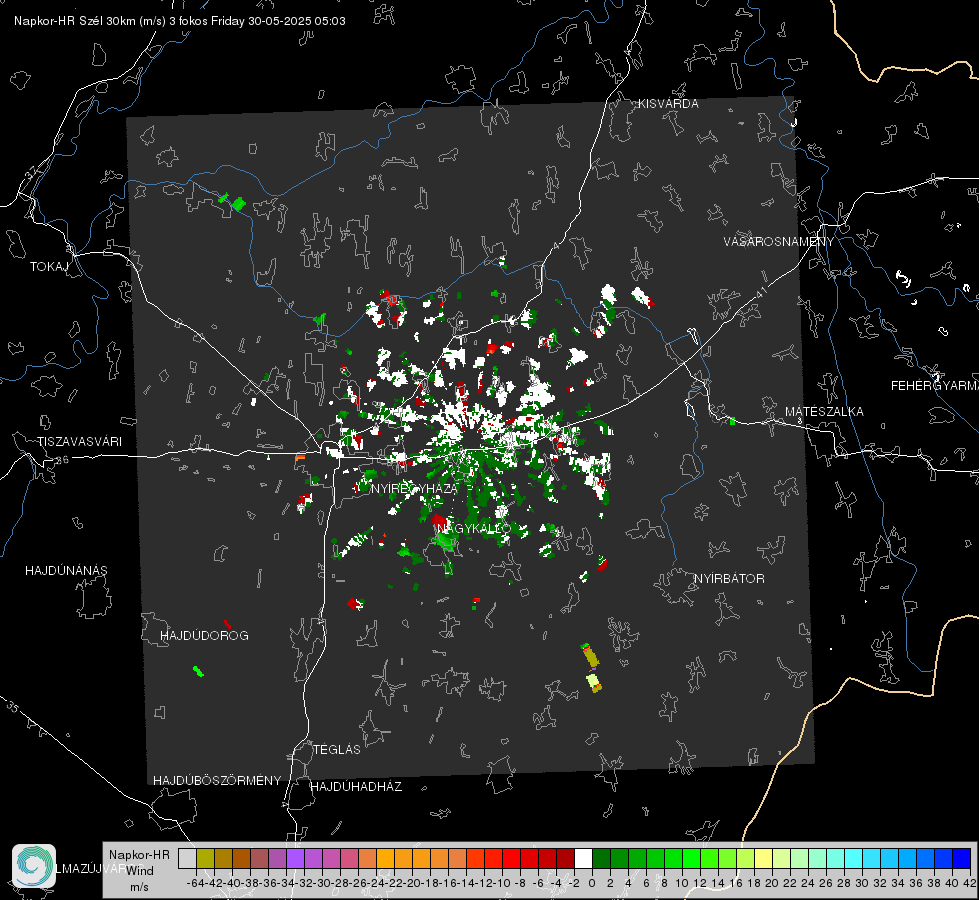Screen dimensions: 979x900
Task: Click the NYÍREGYHÁZA city label
Action: 415,488
